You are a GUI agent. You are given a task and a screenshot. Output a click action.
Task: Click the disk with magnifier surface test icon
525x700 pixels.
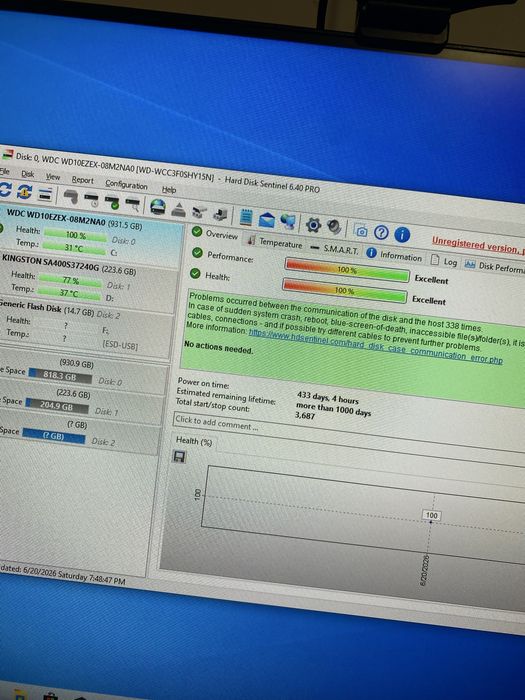coord(133,204)
